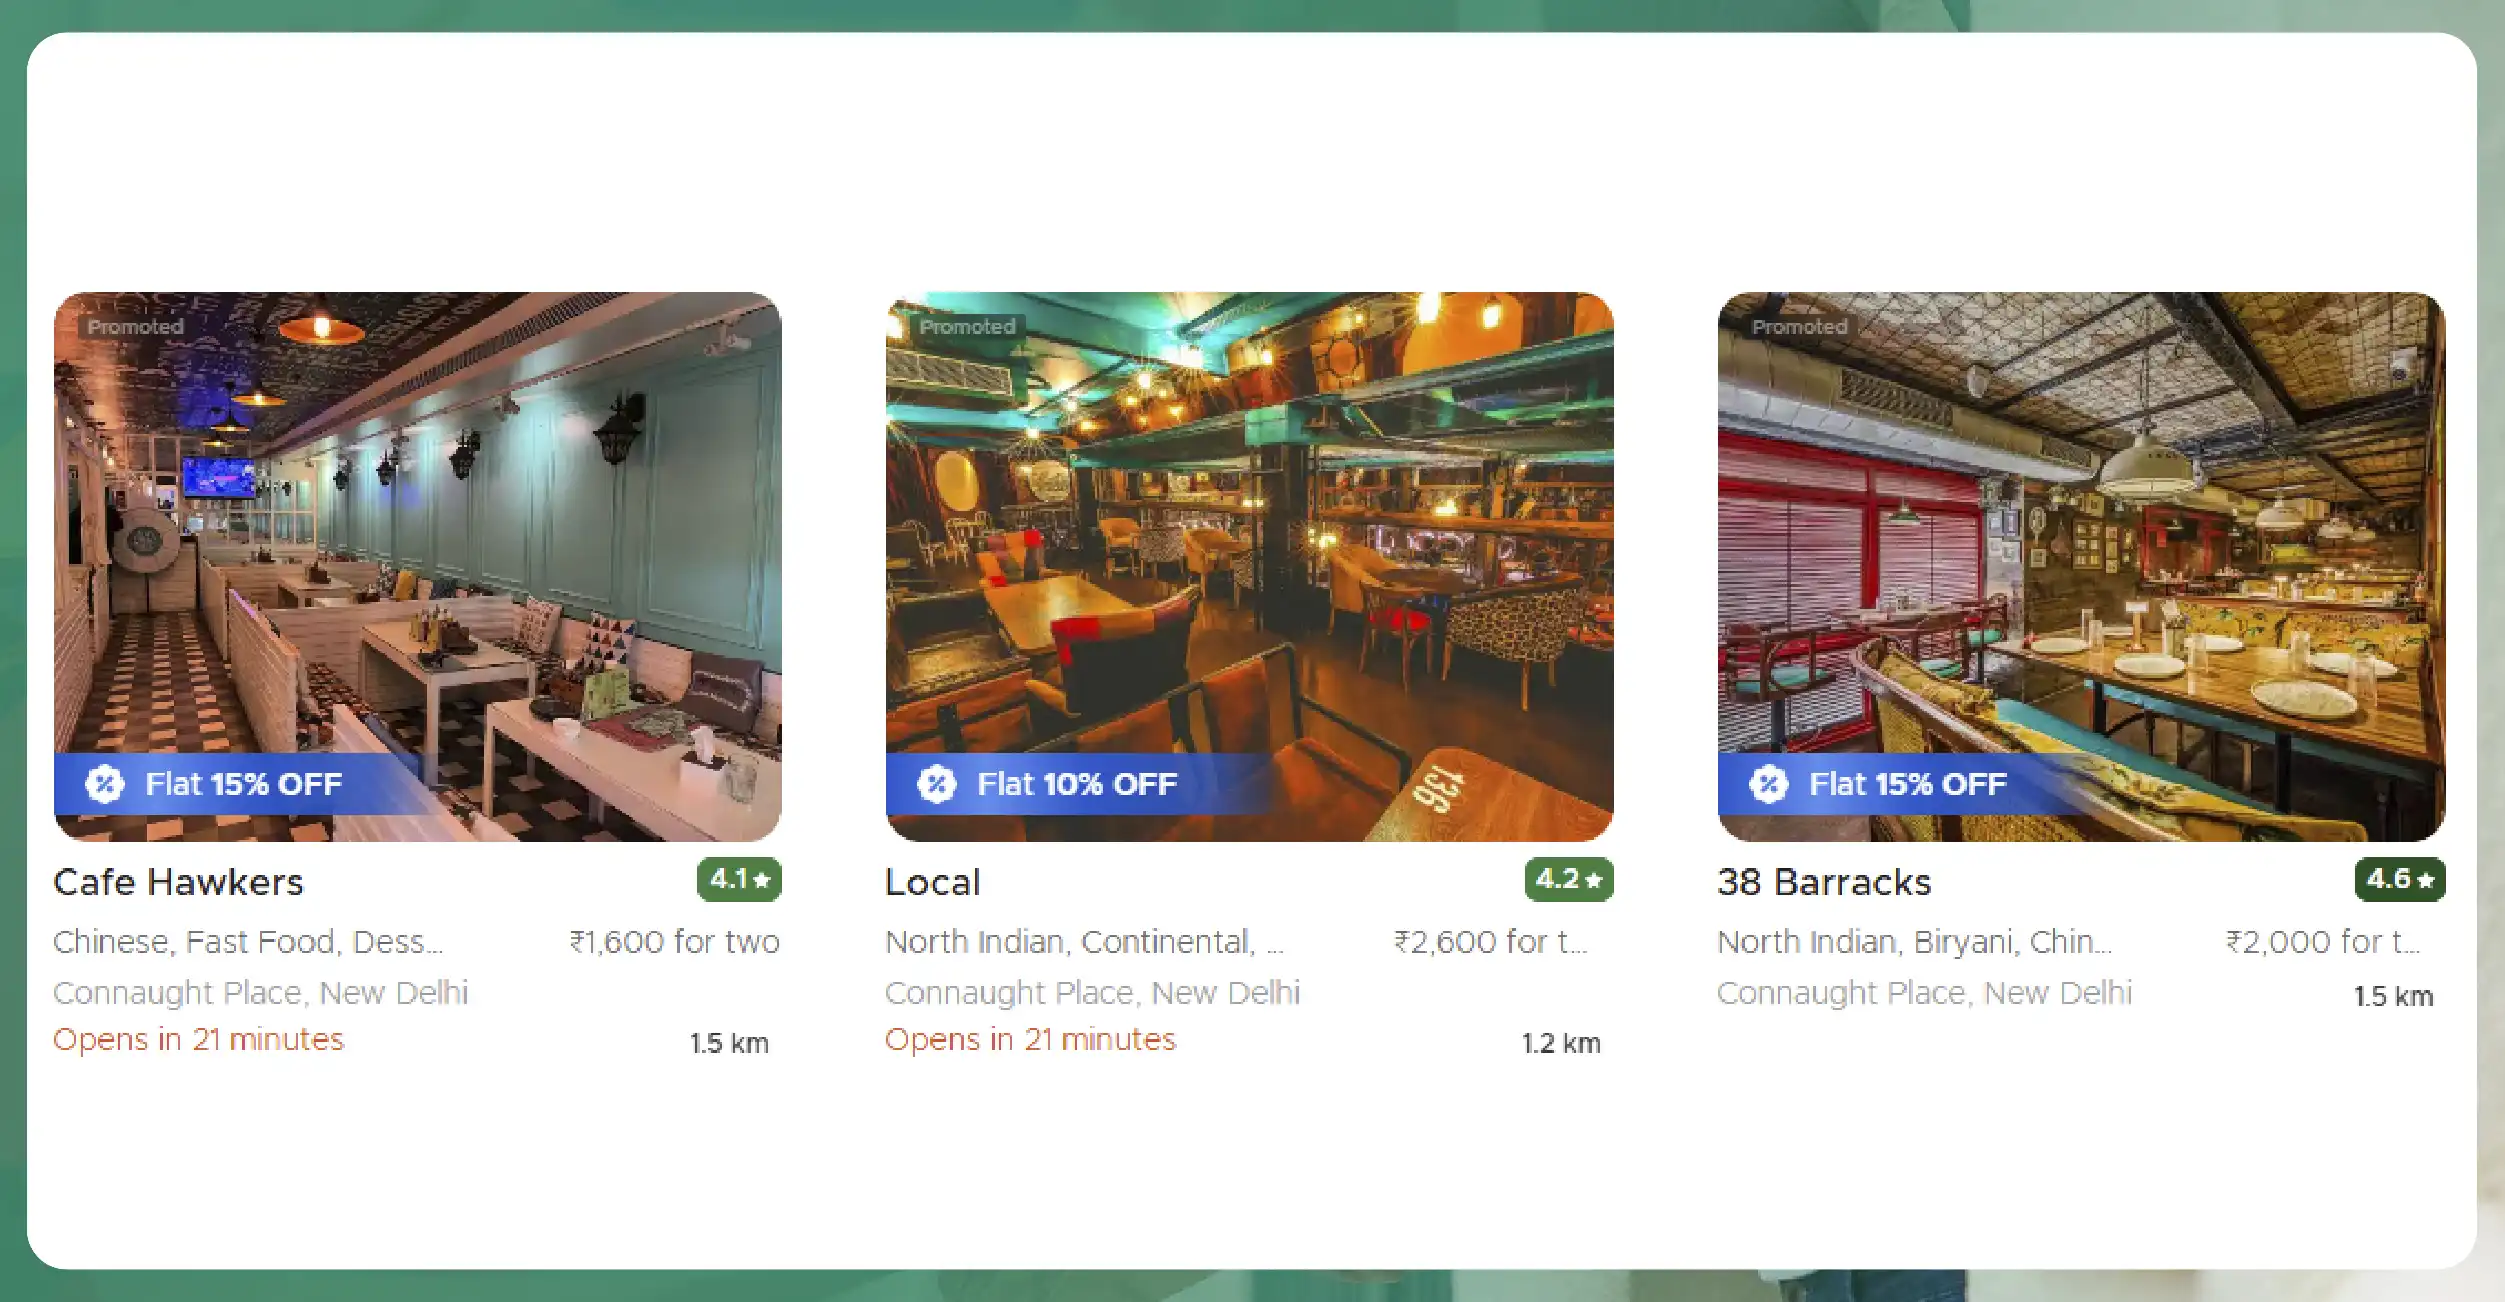Click the 4.2 star rating badge

1569,880
